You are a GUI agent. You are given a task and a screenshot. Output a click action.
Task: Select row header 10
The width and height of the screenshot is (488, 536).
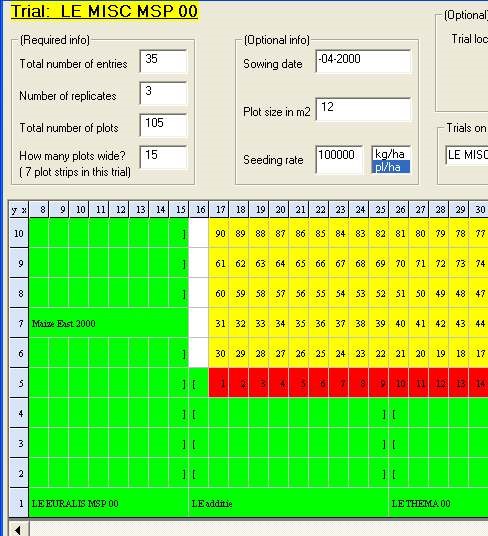[x=19, y=233]
